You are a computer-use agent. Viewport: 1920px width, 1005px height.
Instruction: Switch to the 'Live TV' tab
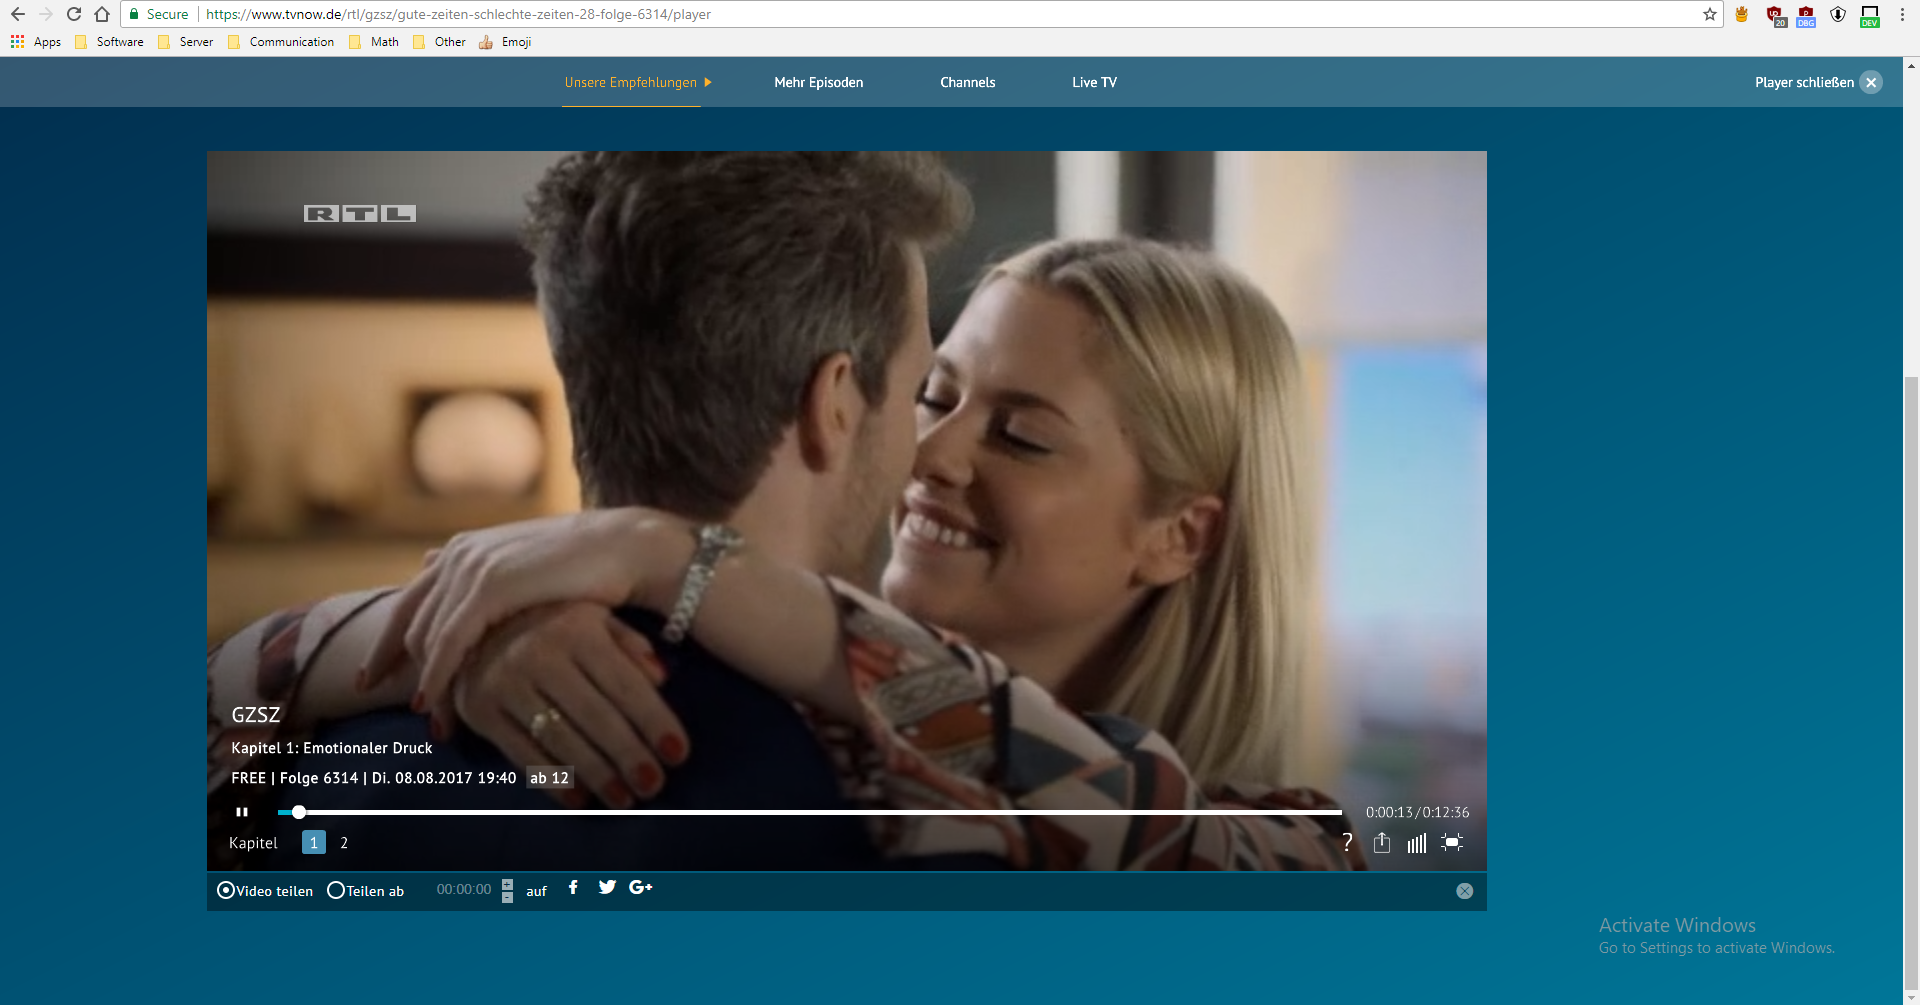click(x=1094, y=83)
